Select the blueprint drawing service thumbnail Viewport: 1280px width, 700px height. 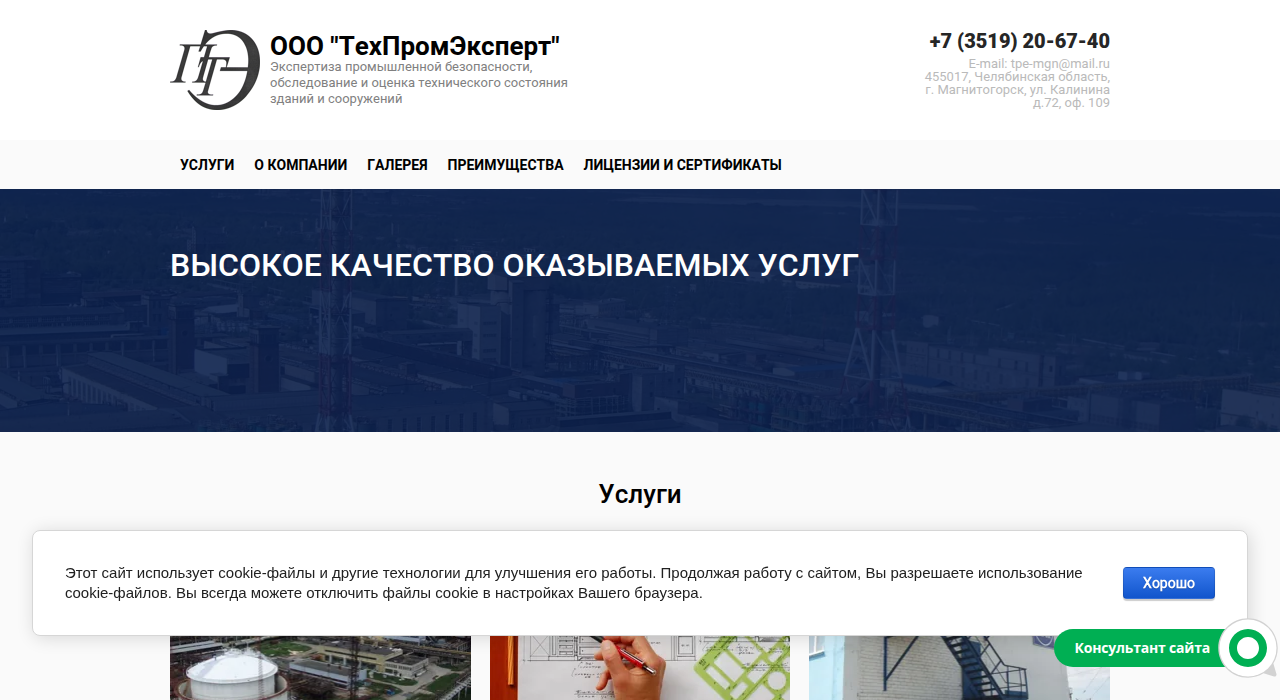640,668
